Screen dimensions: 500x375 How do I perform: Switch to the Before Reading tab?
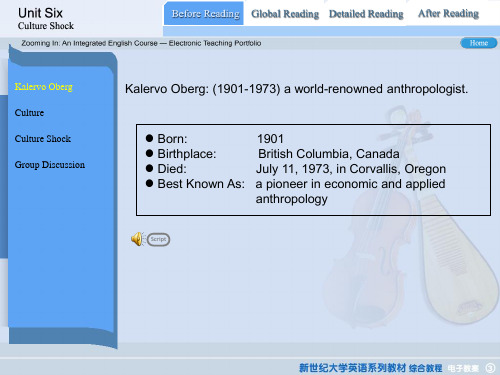click(x=205, y=14)
